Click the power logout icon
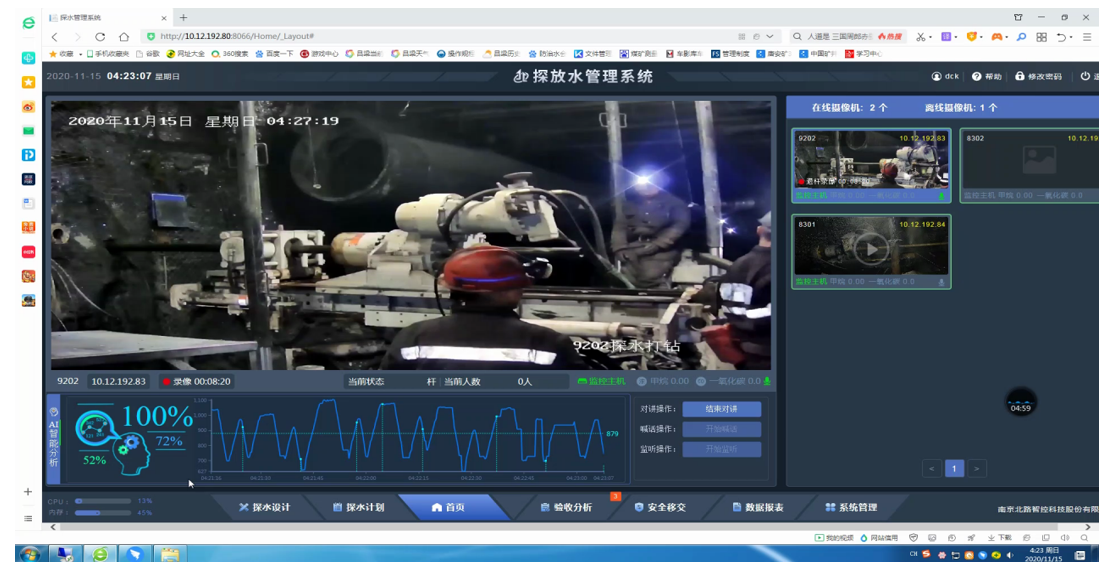1116x562 pixels. [1085, 76]
